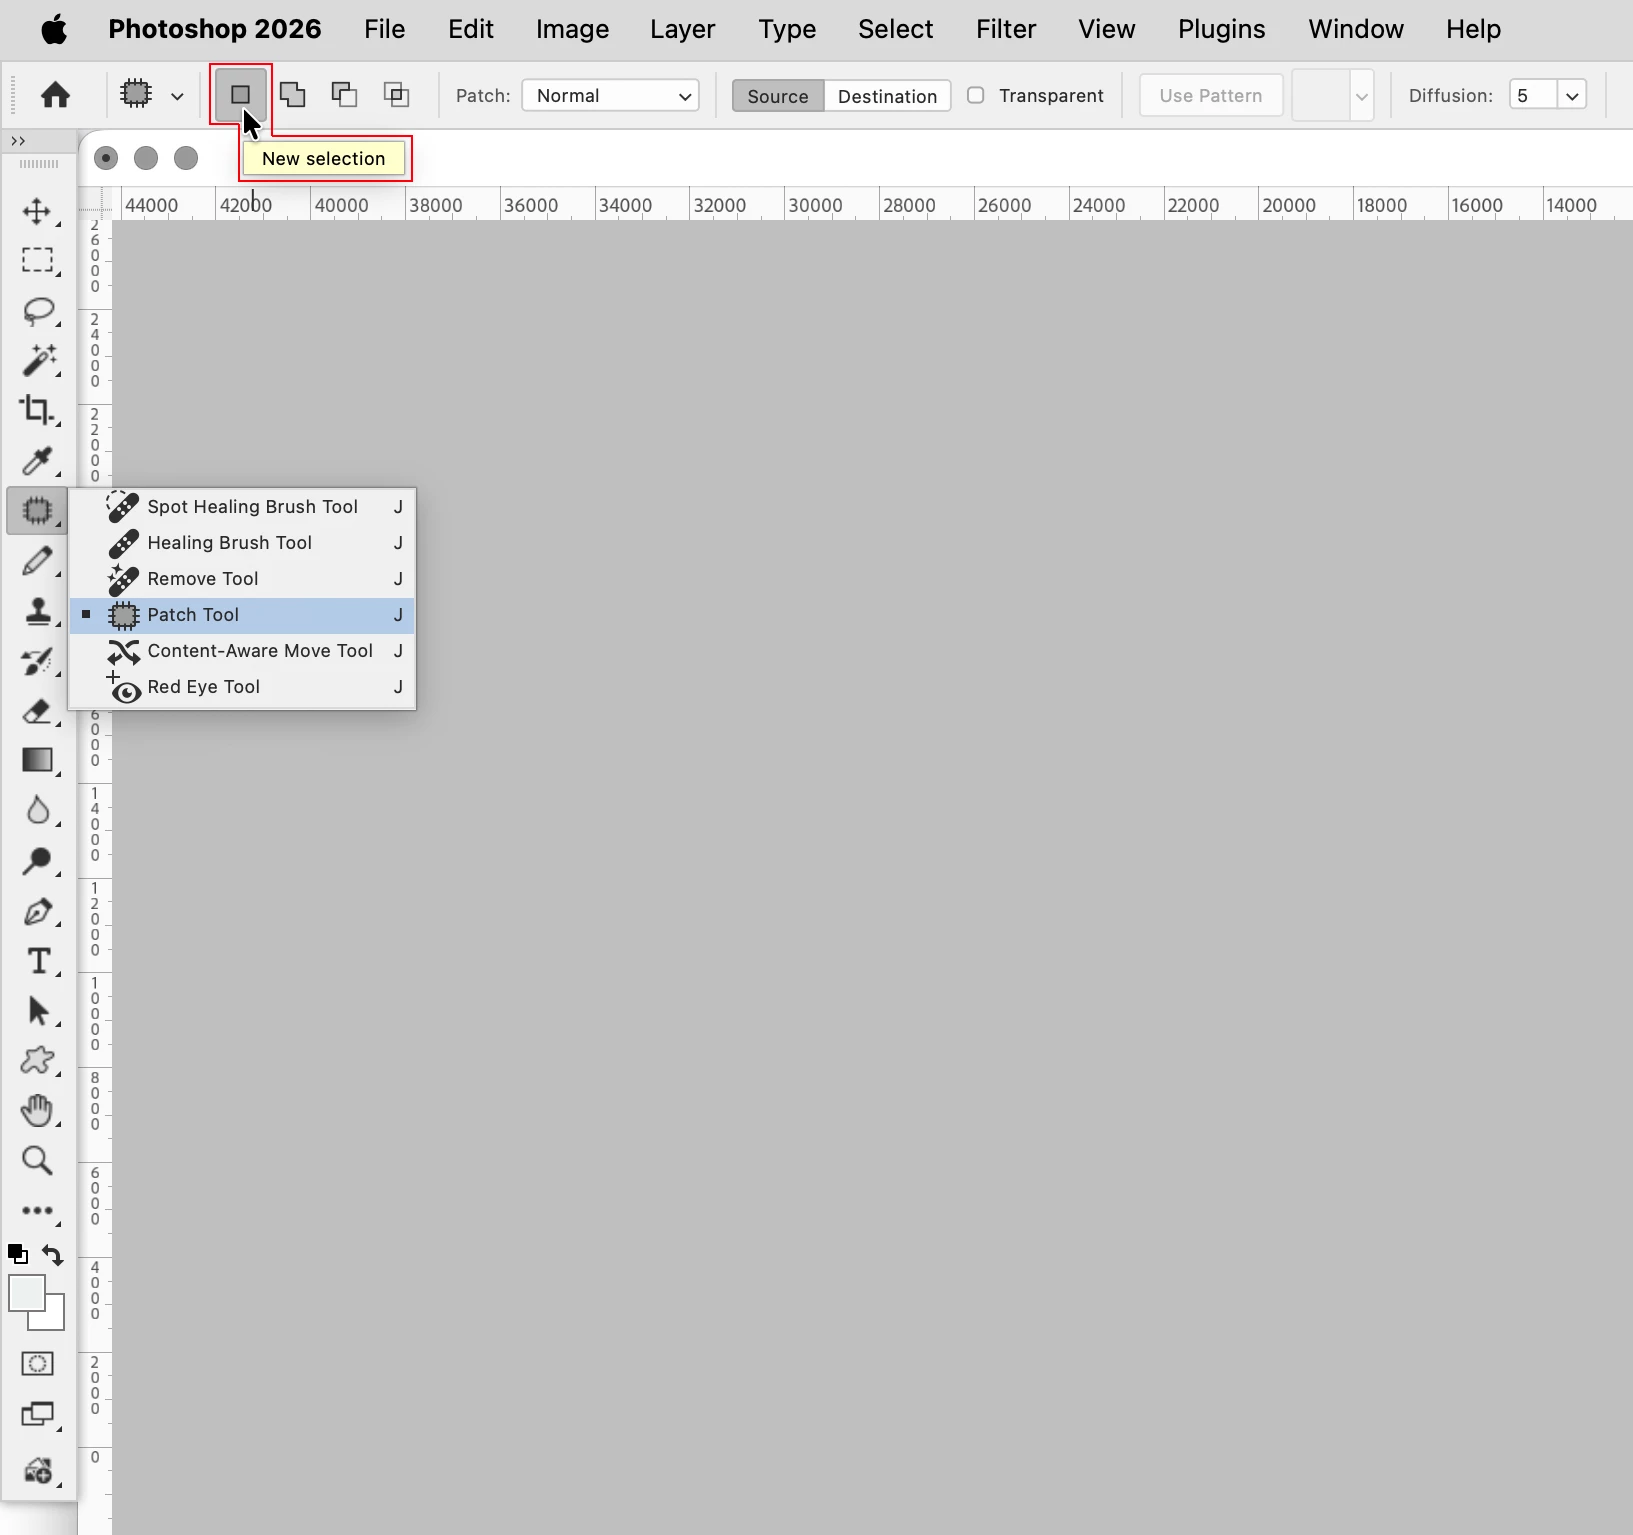Go to the Home screen

(55, 95)
